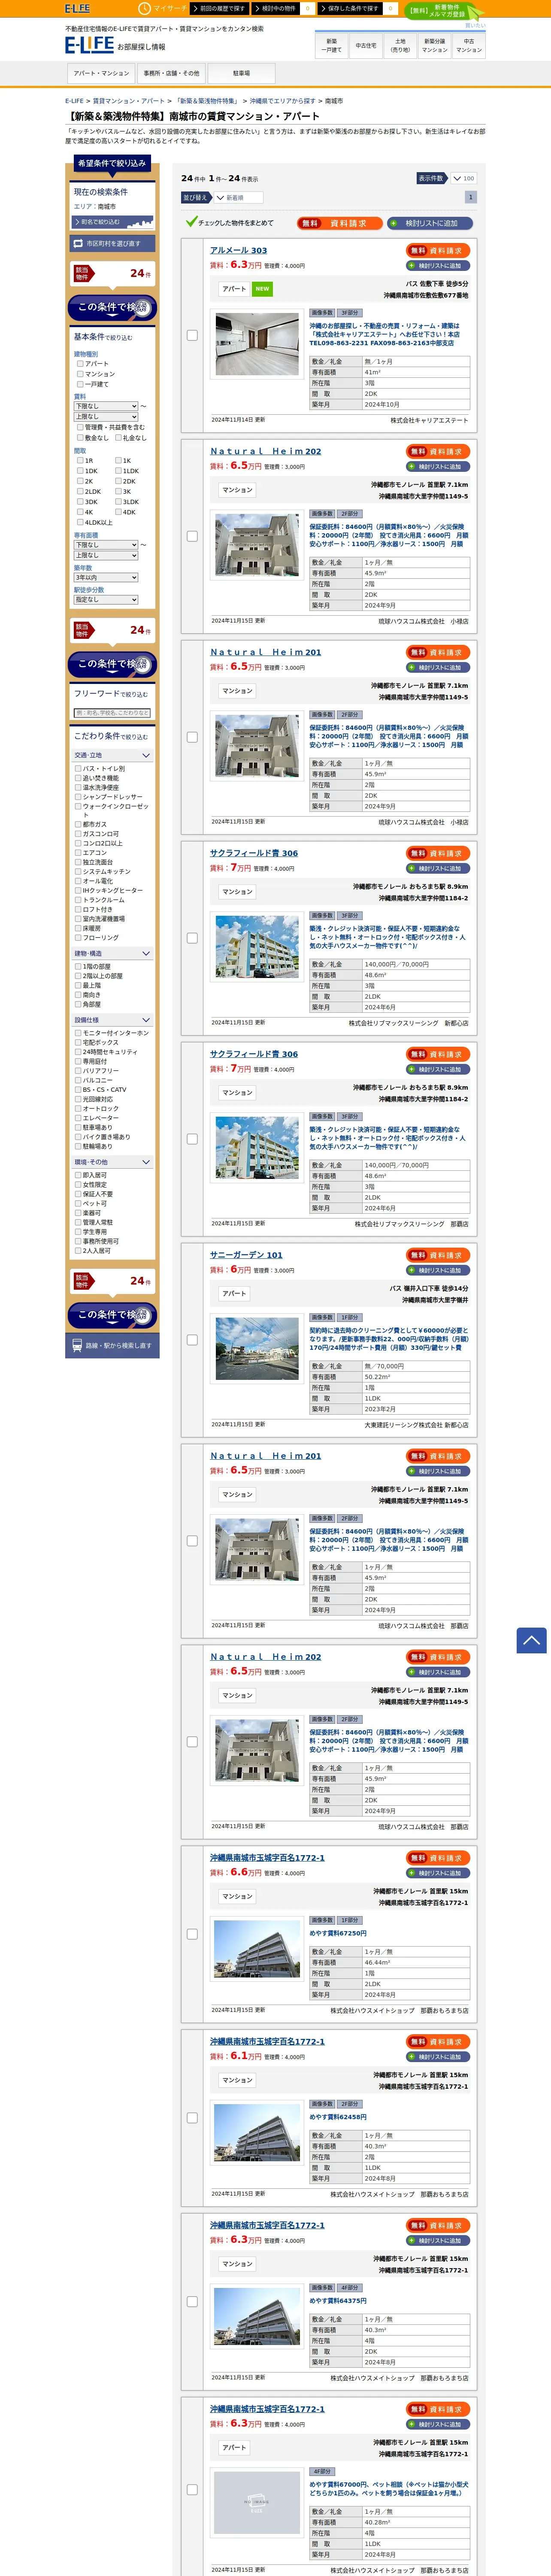Image resolution: width=551 pixels, height=2576 pixels.
Task: Select the アルメール 303 listing checkbox
Action: click(192, 335)
